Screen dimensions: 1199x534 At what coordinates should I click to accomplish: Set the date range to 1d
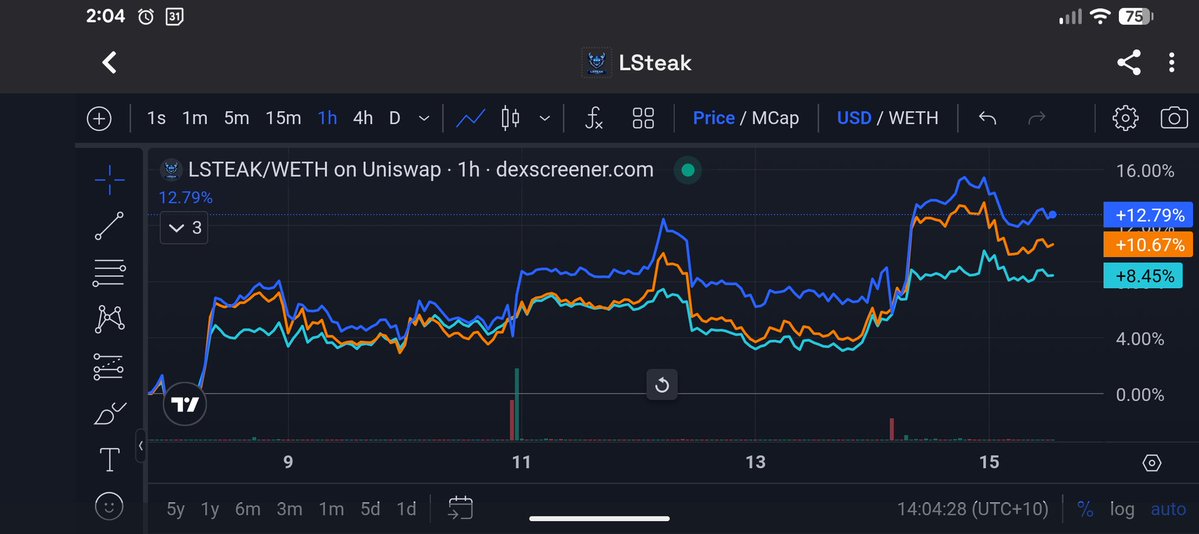pos(406,509)
